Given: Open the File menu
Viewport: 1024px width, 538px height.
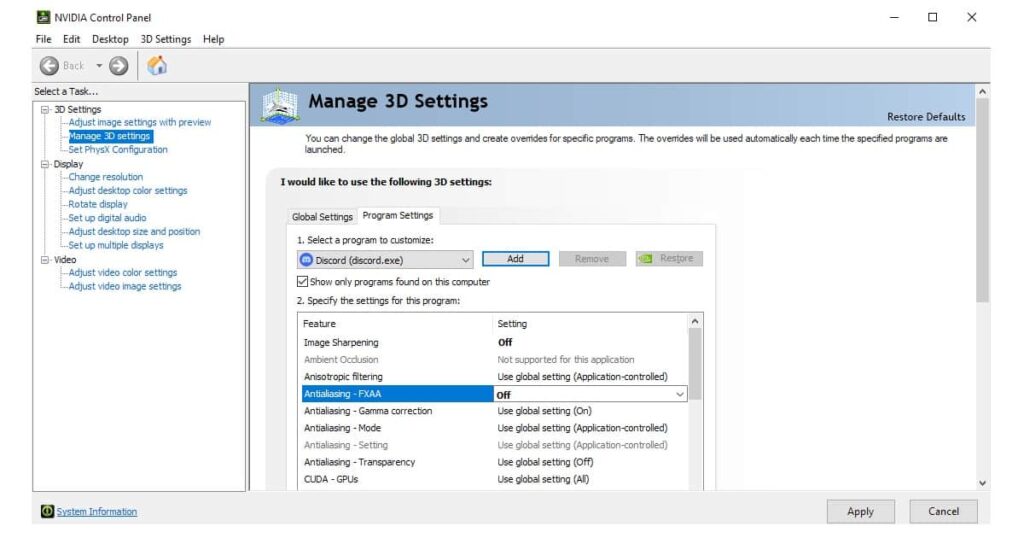Looking at the screenshot, I should point(44,39).
